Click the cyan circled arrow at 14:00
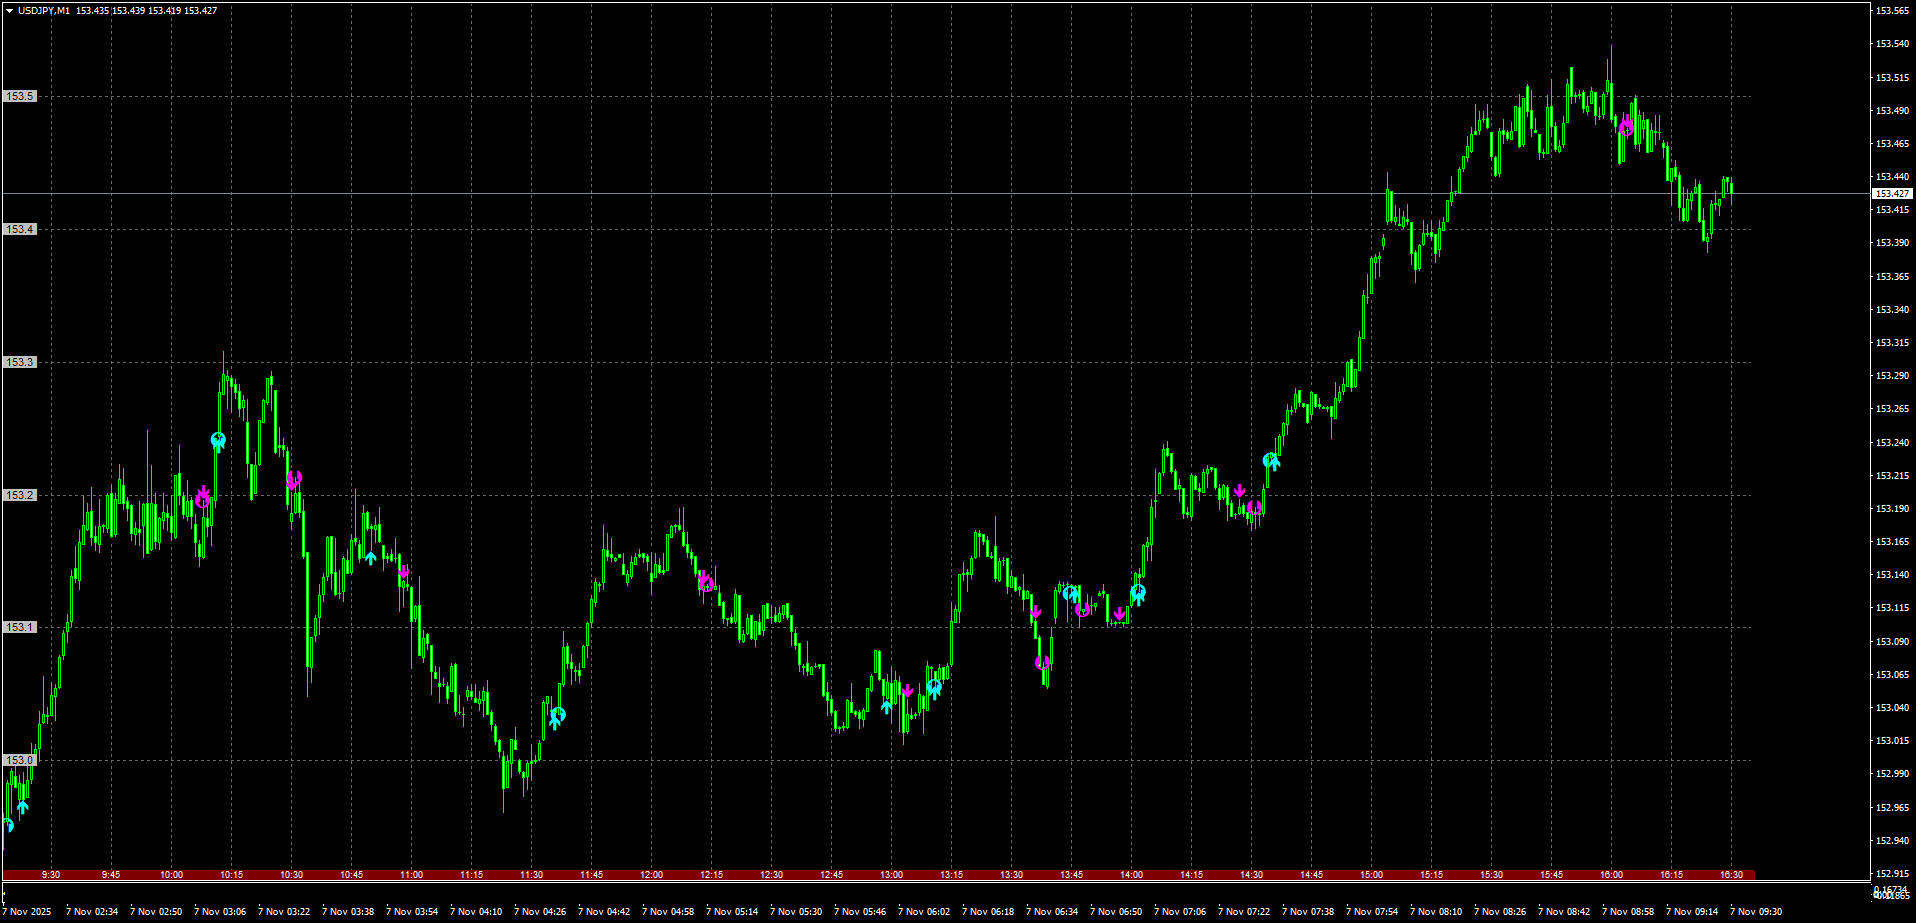Image resolution: width=1916 pixels, height=923 pixels. tap(1138, 594)
